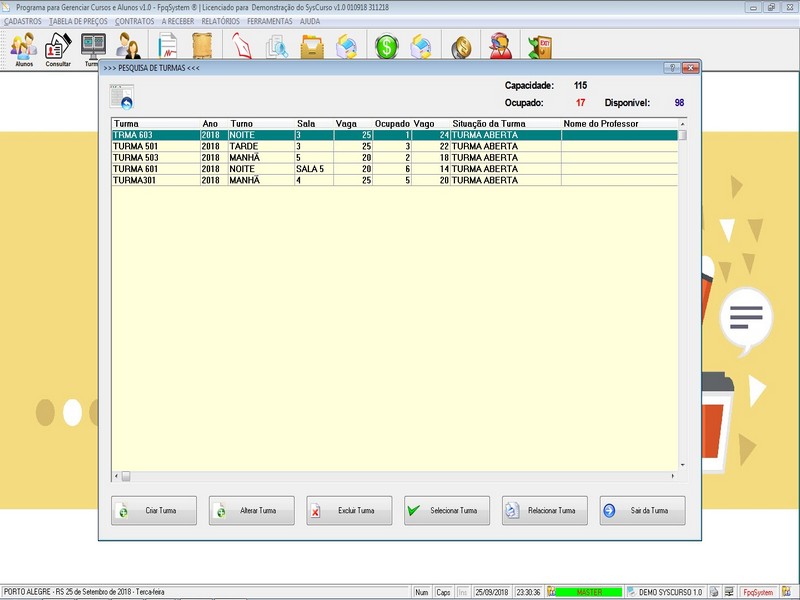Select the TURMA301 row
The height and width of the screenshot is (600, 800).
point(395,180)
